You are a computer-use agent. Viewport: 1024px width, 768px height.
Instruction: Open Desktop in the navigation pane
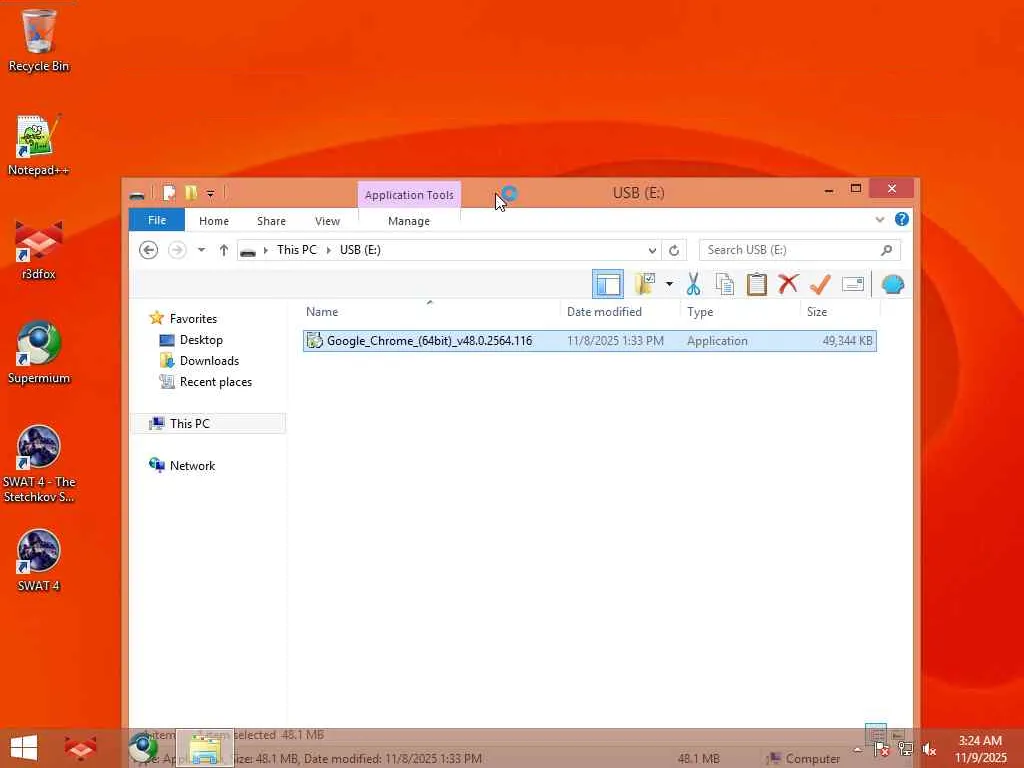(200, 340)
